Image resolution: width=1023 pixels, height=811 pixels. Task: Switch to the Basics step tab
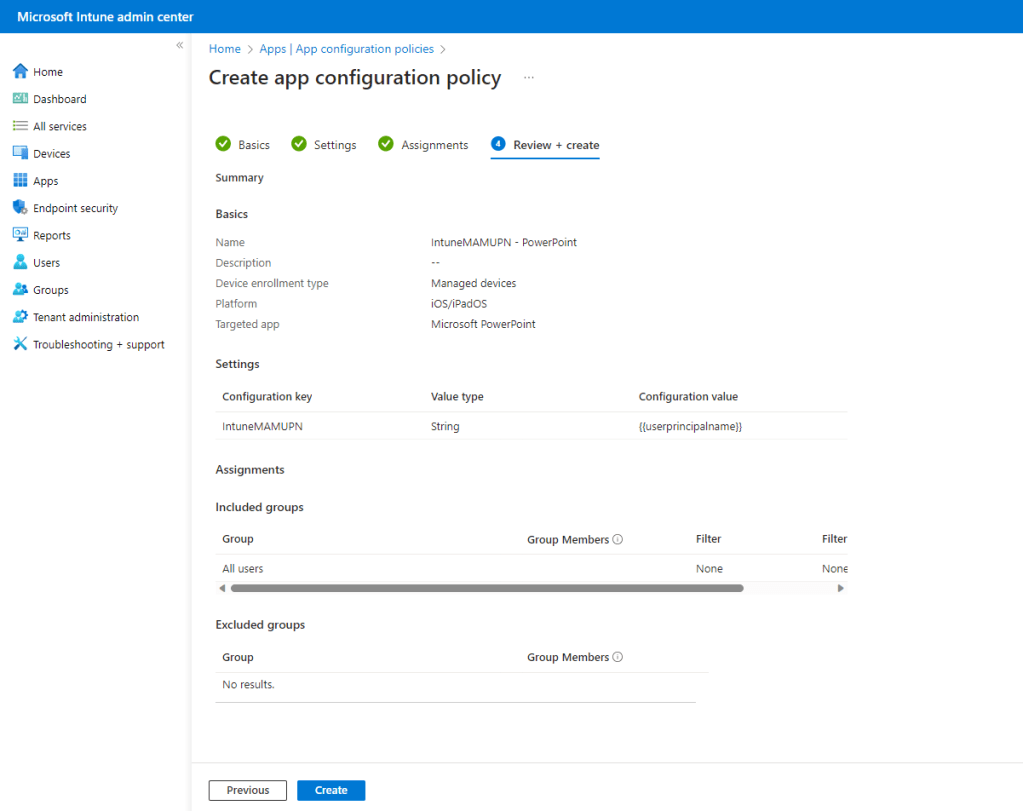(x=243, y=145)
